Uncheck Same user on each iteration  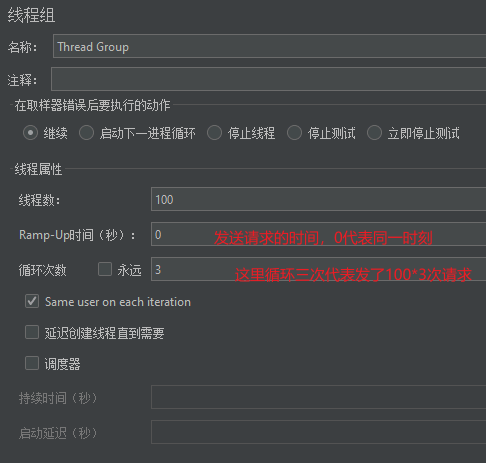point(32,301)
